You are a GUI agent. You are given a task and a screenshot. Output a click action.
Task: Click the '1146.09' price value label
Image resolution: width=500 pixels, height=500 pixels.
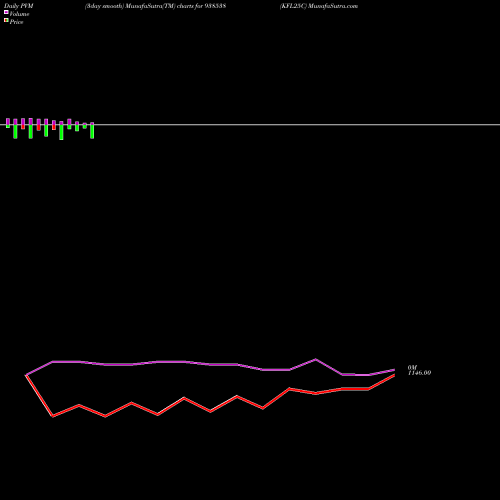tap(419, 373)
